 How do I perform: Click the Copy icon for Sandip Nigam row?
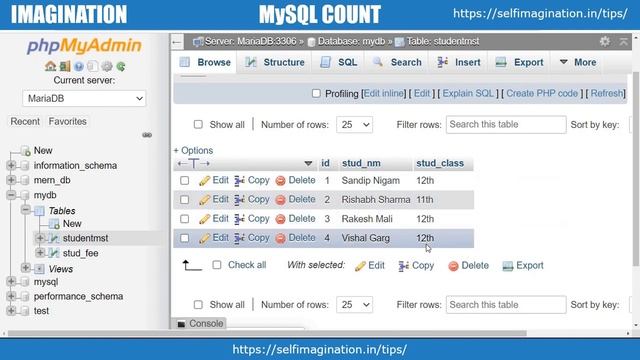point(240,180)
